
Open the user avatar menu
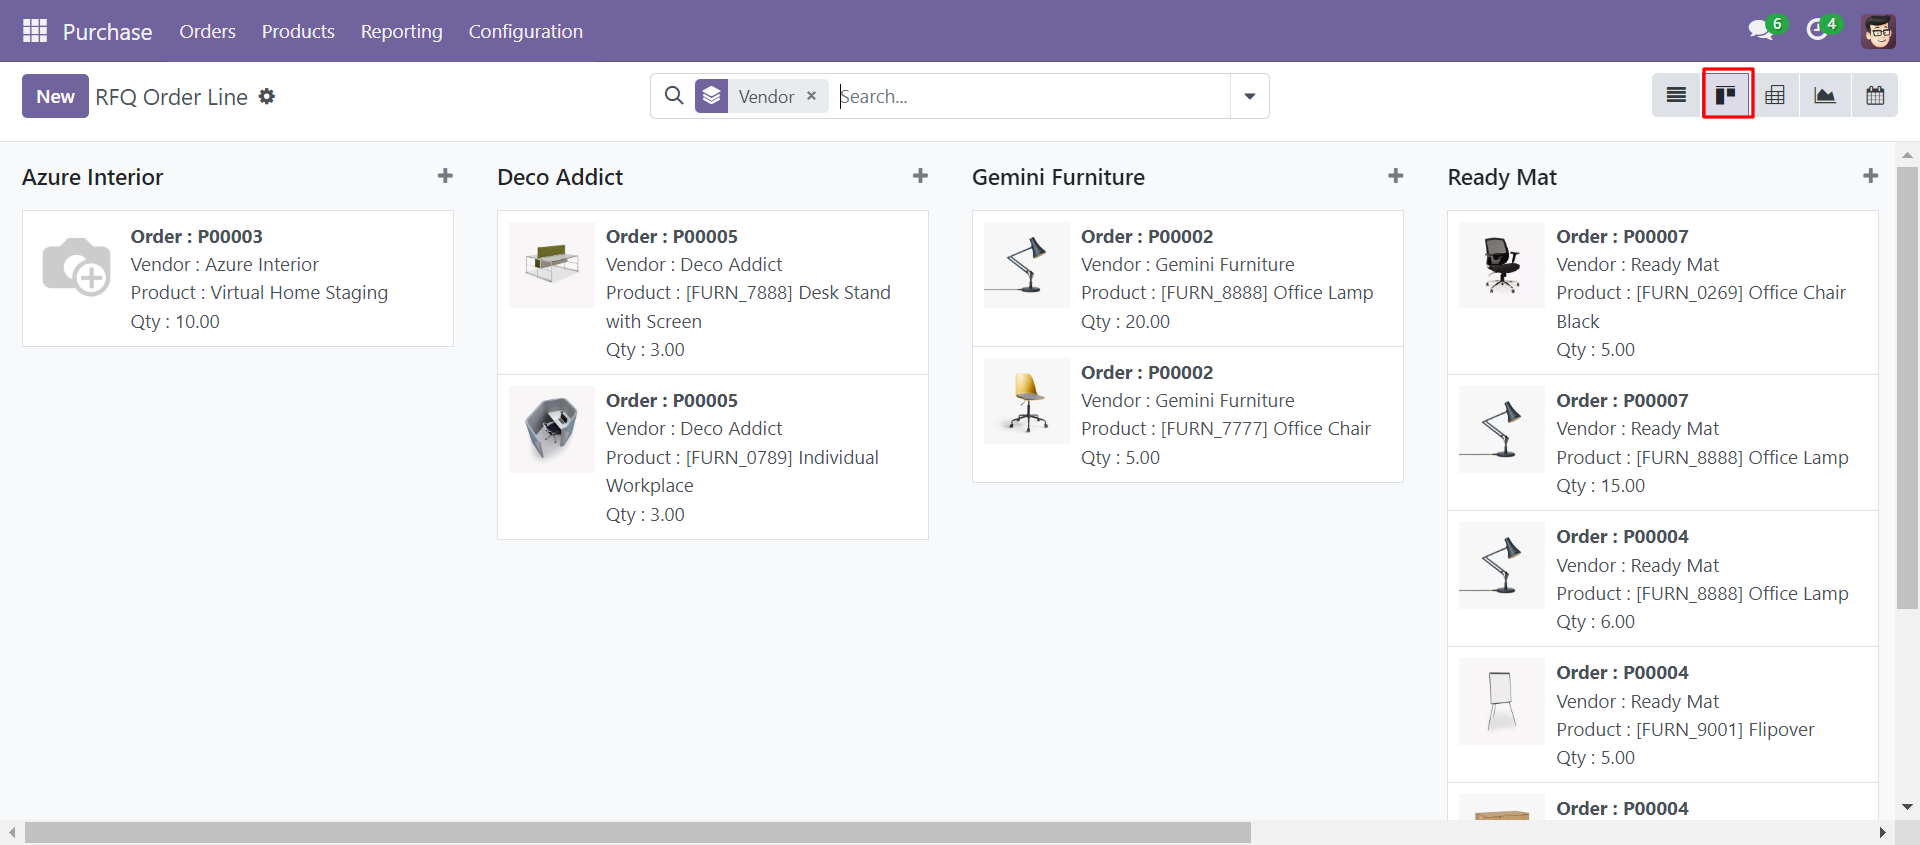point(1878,31)
